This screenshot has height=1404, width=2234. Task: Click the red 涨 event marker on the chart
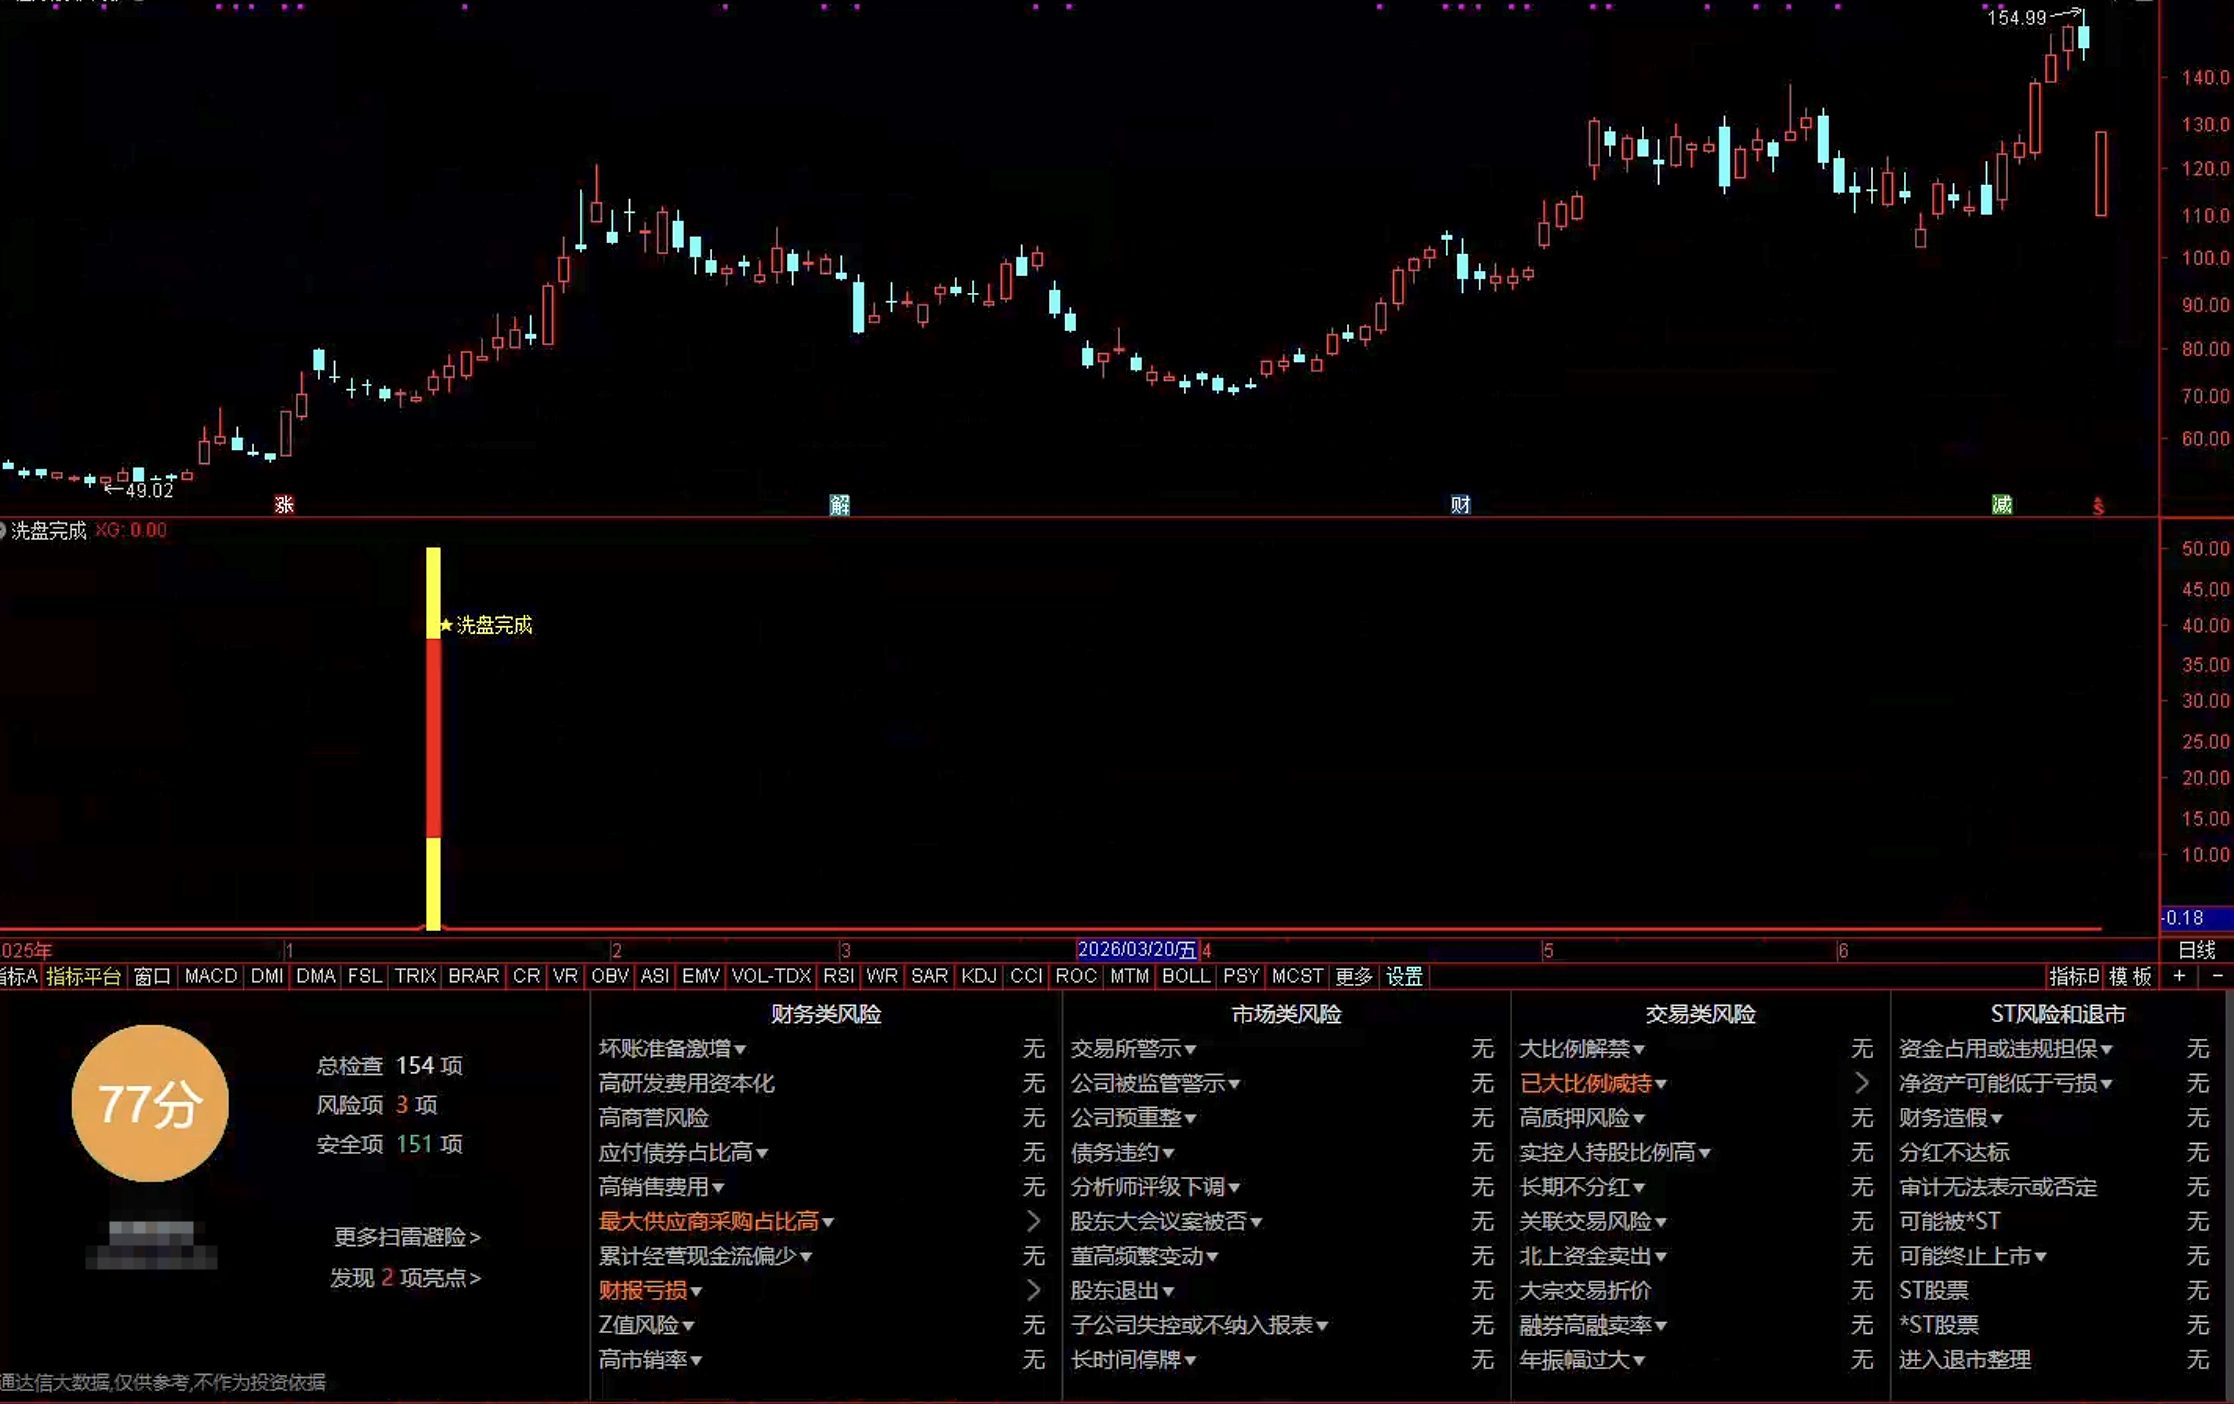(284, 505)
